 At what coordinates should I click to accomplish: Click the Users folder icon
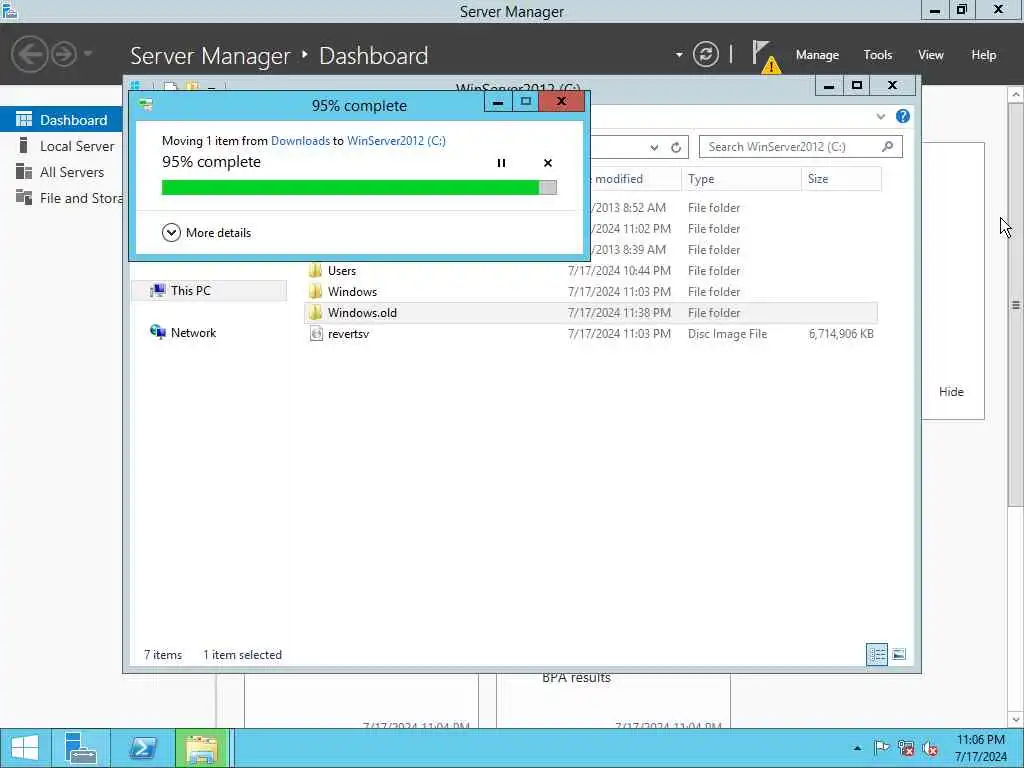pyautogui.click(x=315, y=270)
